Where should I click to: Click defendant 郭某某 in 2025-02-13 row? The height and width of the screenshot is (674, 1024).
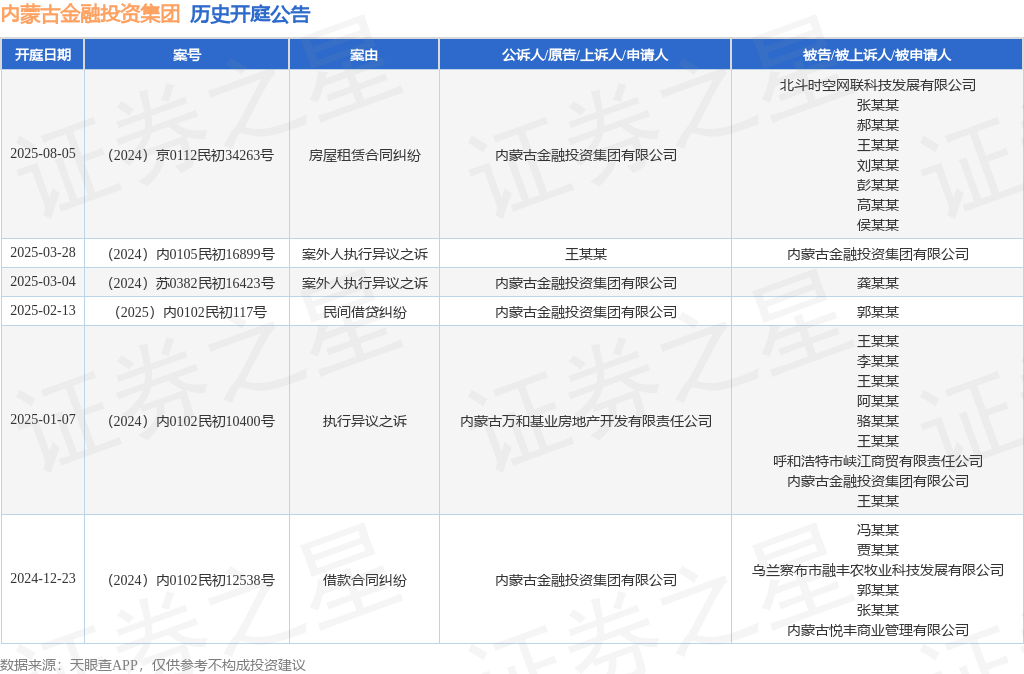[x=878, y=312]
